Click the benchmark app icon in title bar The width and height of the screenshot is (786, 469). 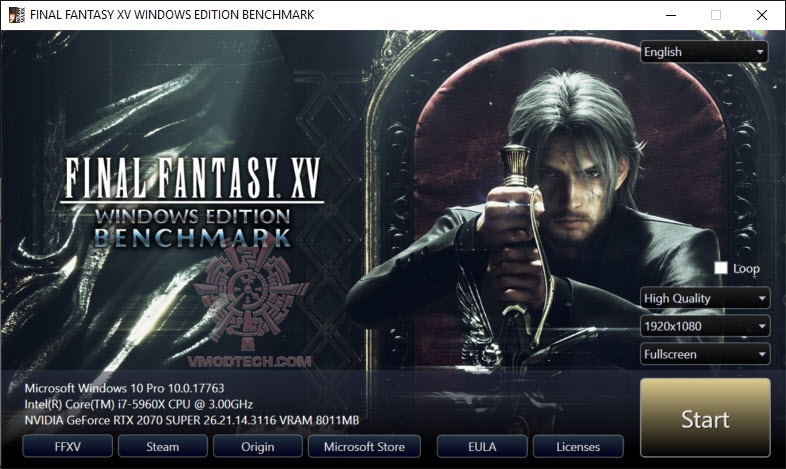pos(17,15)
